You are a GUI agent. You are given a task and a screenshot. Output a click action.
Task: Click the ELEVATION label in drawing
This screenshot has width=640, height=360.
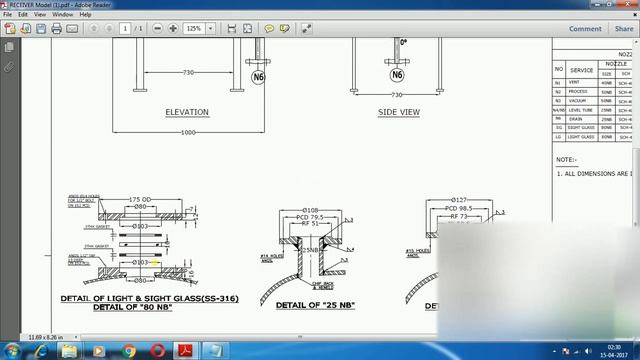pos(187,112)
